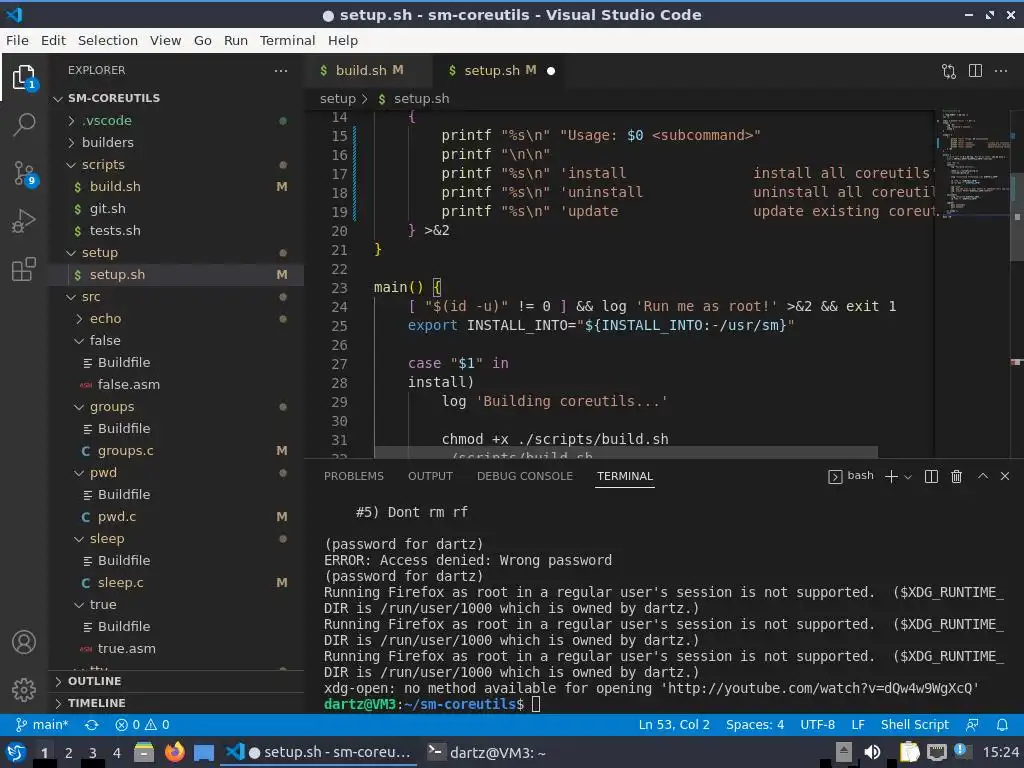The width and height of the screenshot is (1024, 768).
Task: Open the Manage gear icon
Action: 24,689
